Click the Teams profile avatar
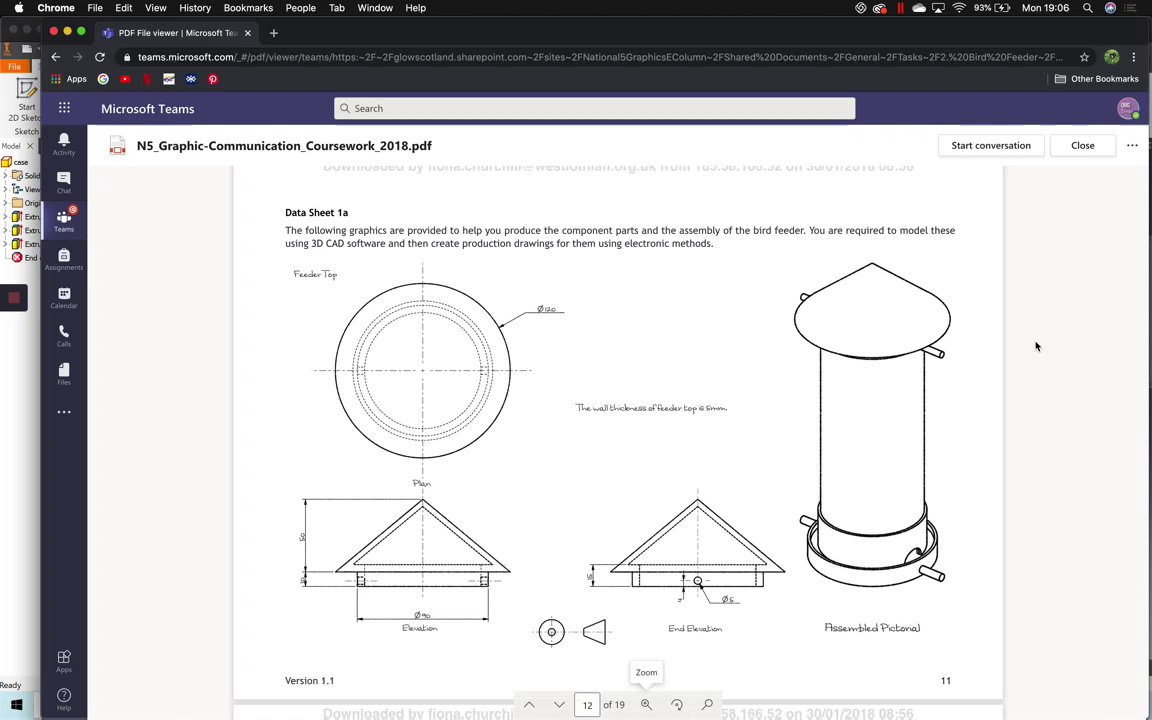 tap(1128, 108)
